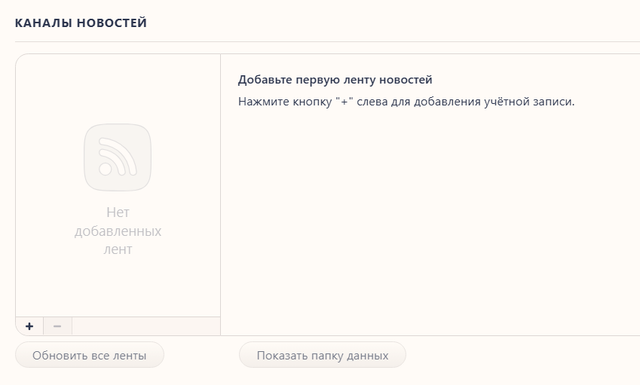
Task: Click the word «лент» in the empty list
Action: point(118,249)
